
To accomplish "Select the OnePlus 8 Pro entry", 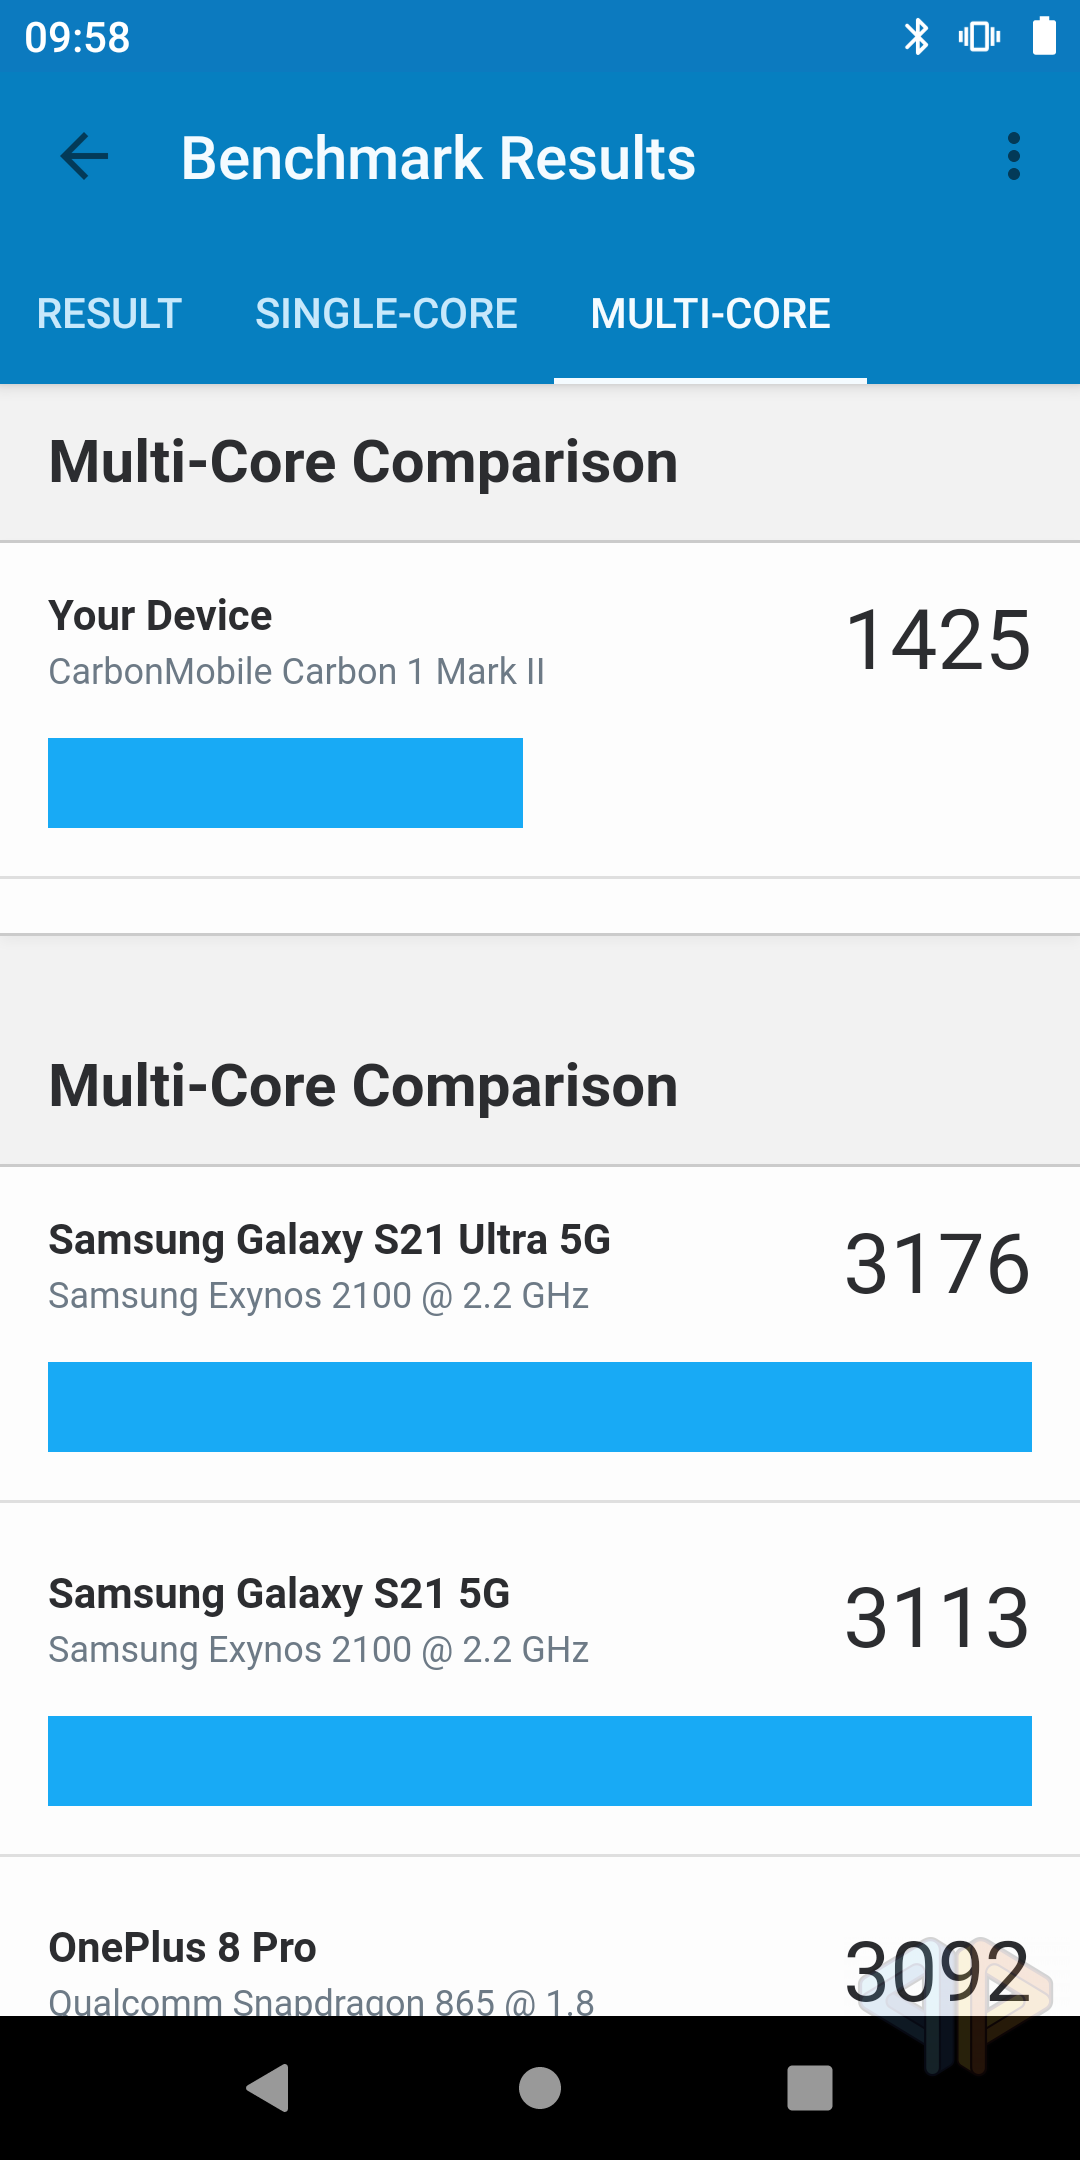I will click(183, 1948).
